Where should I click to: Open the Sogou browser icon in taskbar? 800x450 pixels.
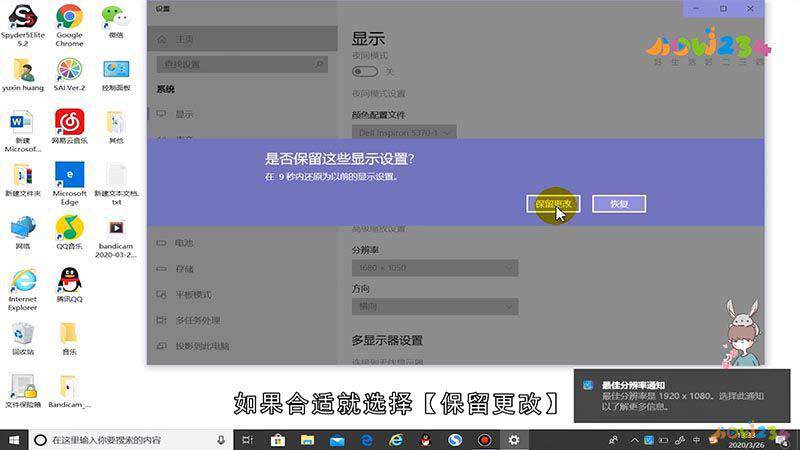455,440
